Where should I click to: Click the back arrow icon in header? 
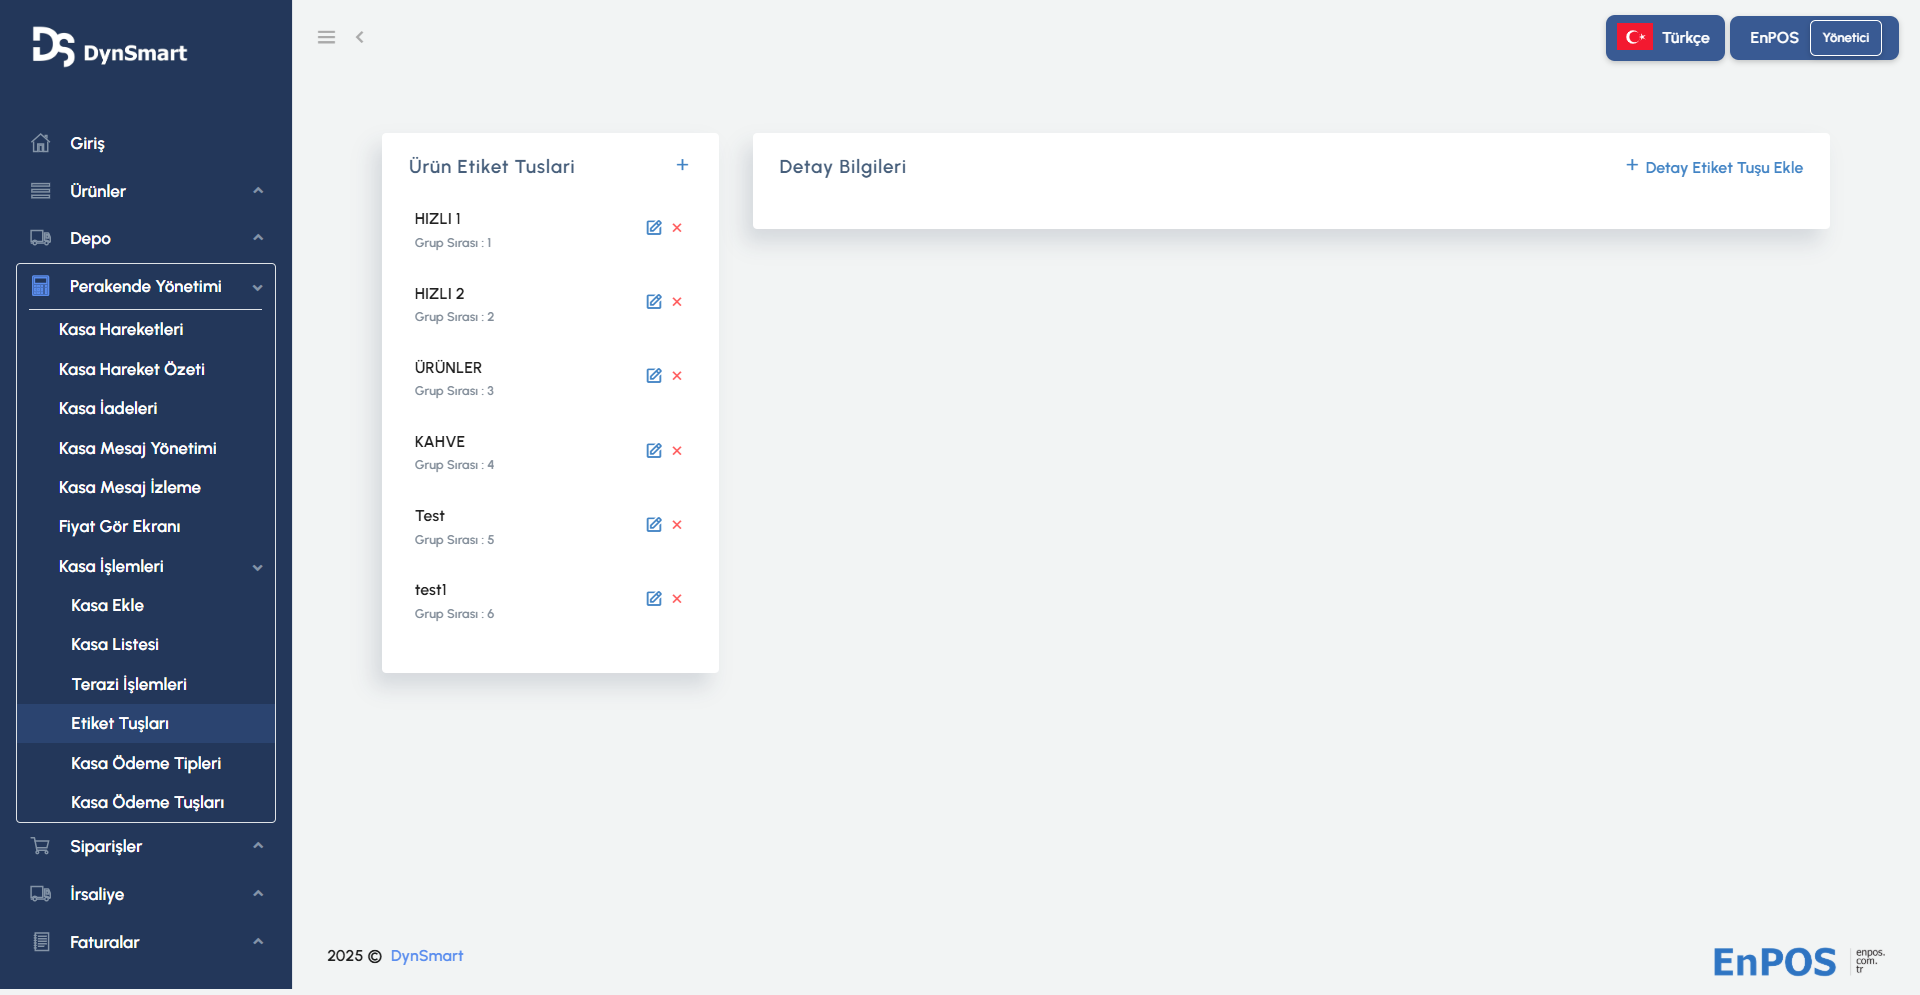360,37
